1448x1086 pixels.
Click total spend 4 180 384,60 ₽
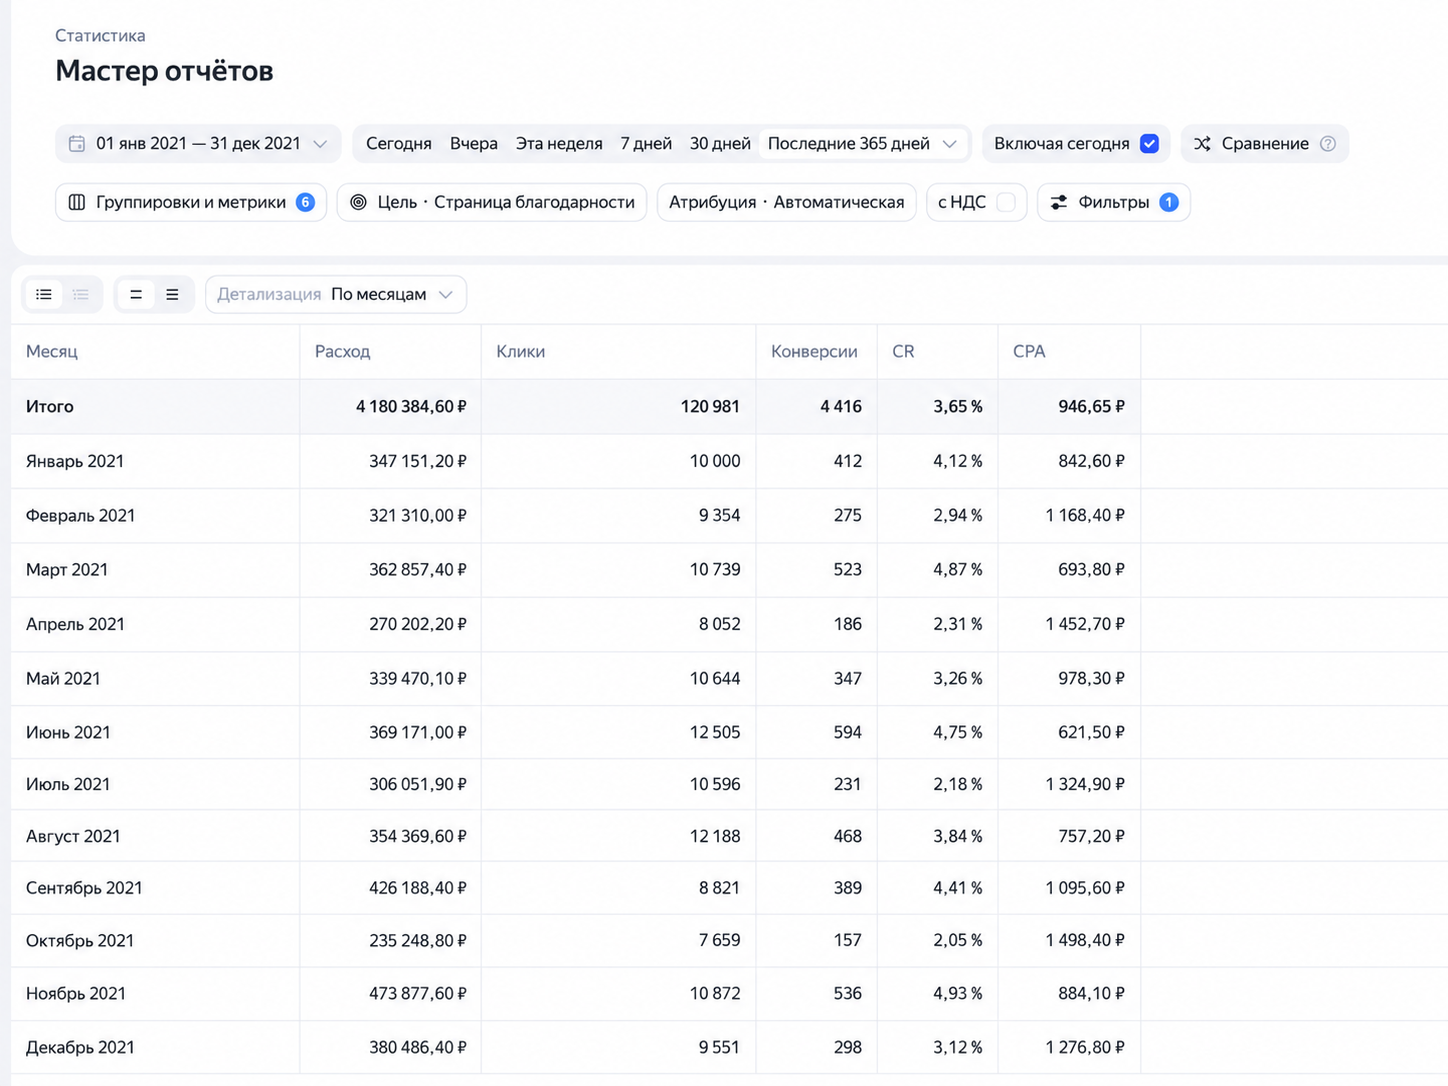tap(411, 407)
